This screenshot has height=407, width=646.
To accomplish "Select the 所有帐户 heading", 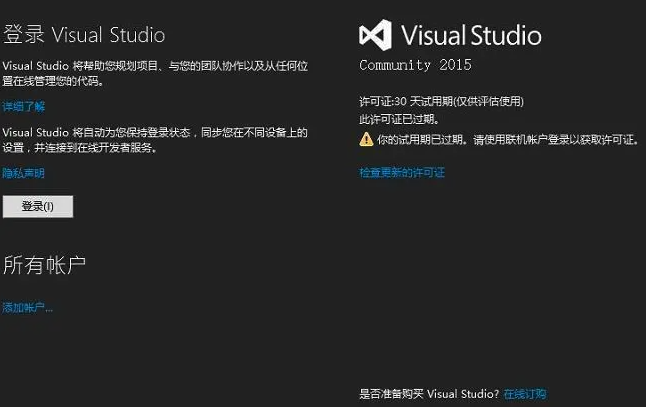I will (x=44, y=264).
